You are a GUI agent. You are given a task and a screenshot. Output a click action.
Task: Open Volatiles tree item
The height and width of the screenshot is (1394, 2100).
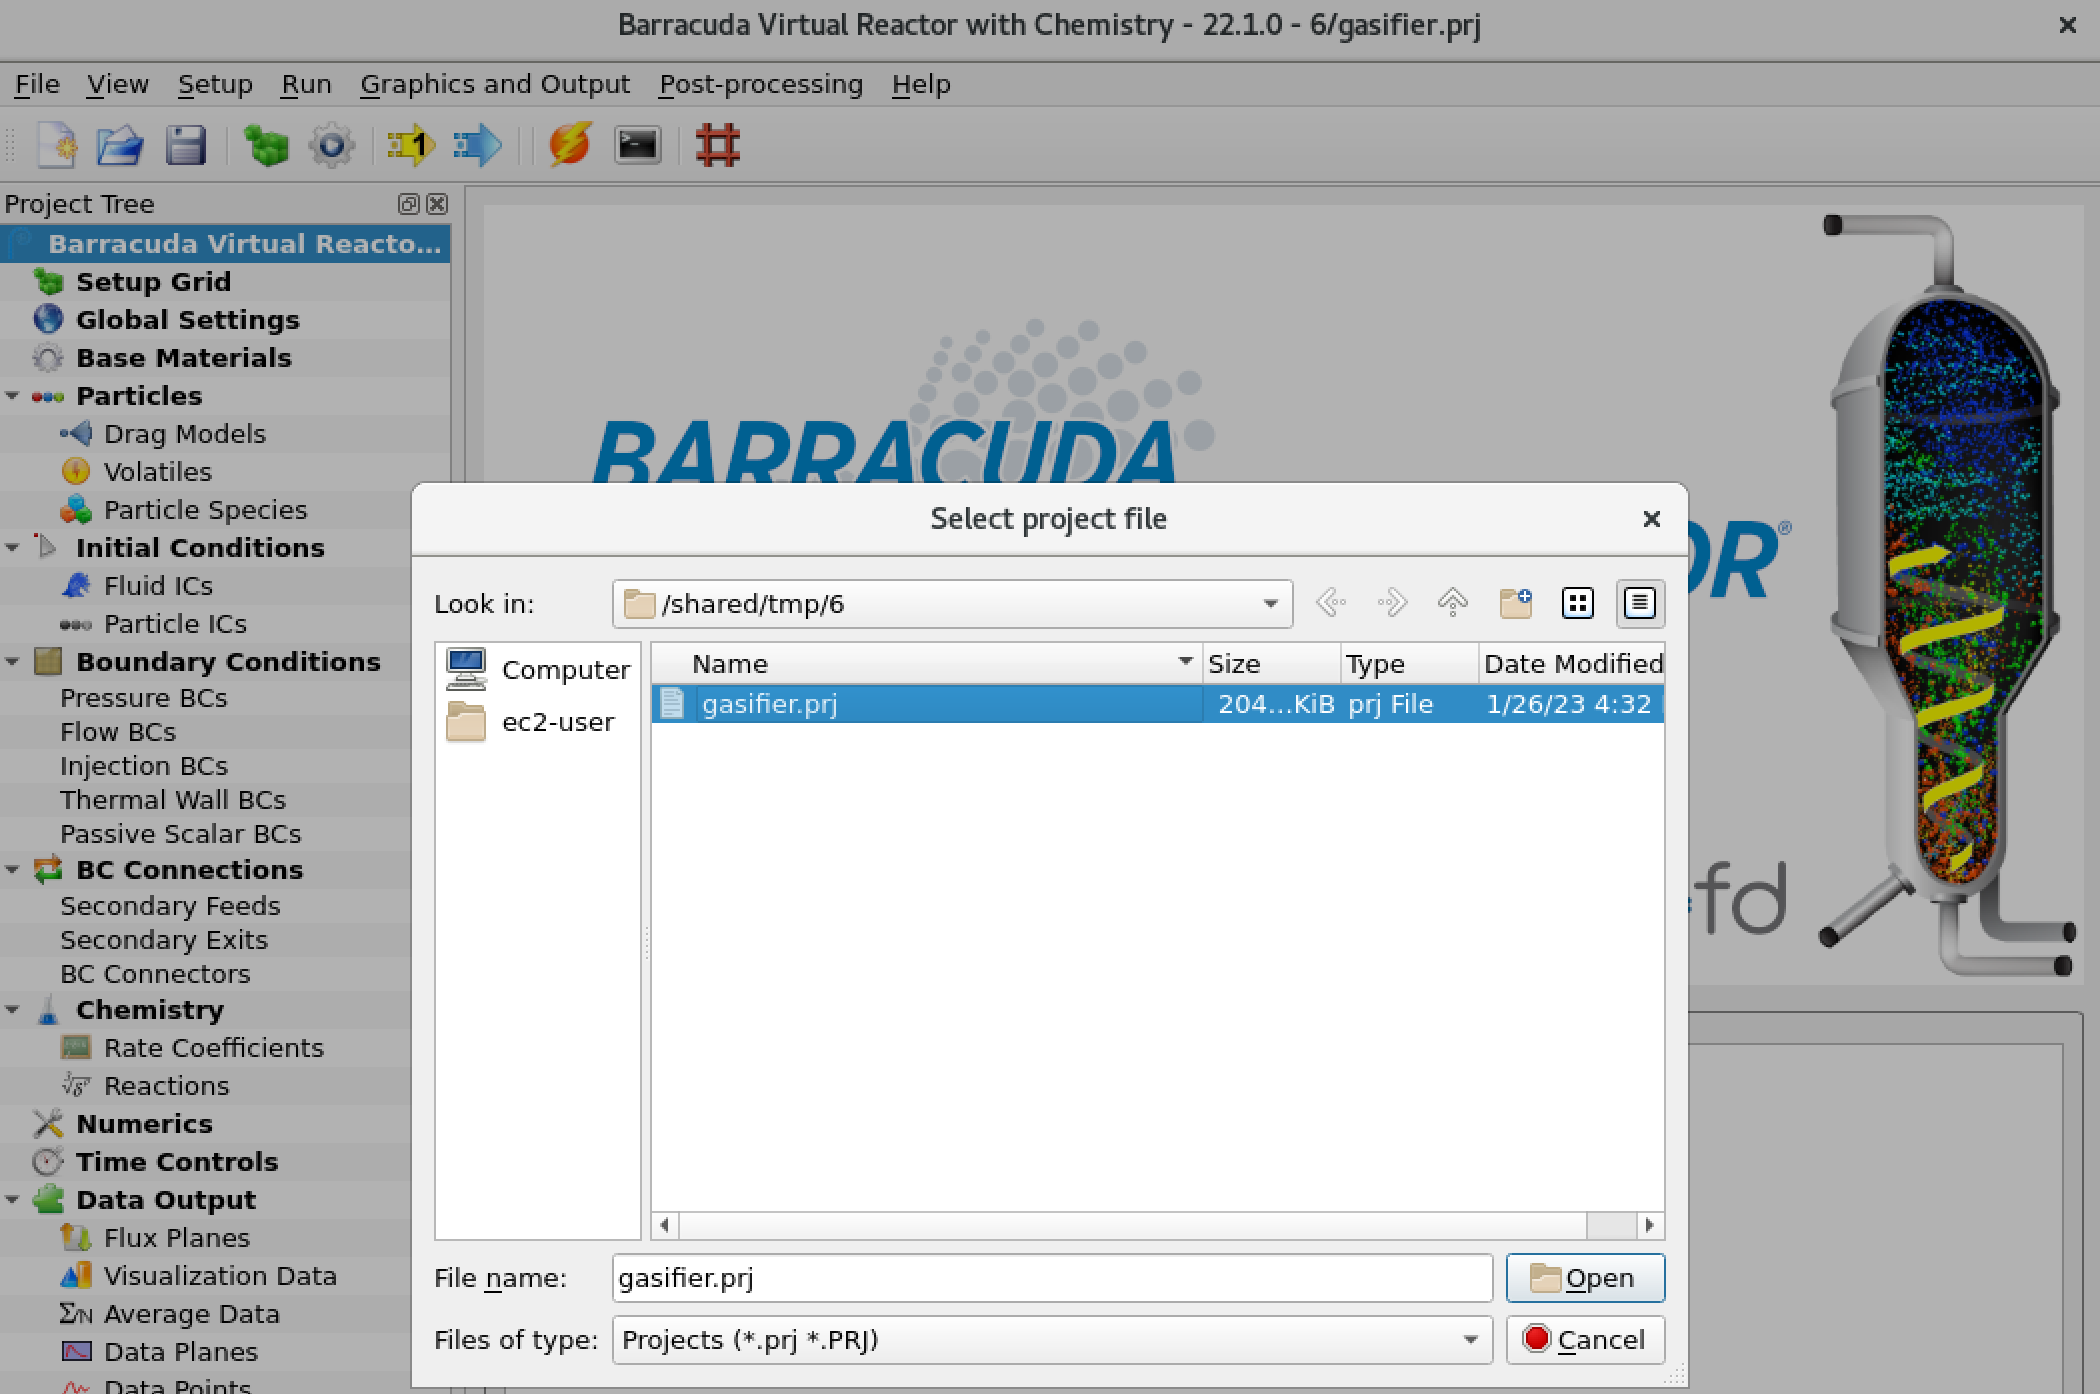click(x=158, y=472)
